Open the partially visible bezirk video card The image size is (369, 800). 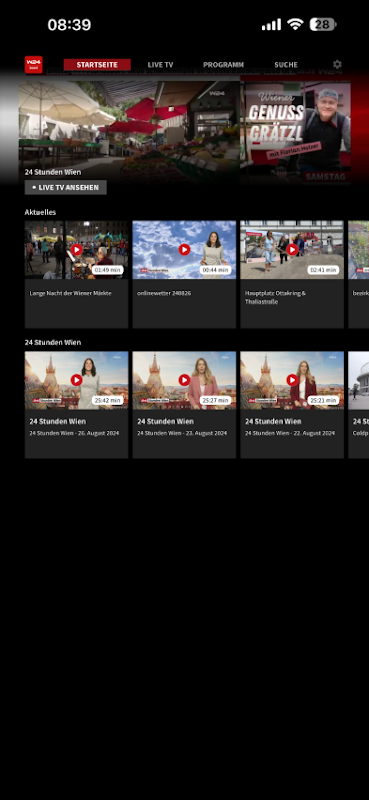pyautogui.click(x=359, y=274)
